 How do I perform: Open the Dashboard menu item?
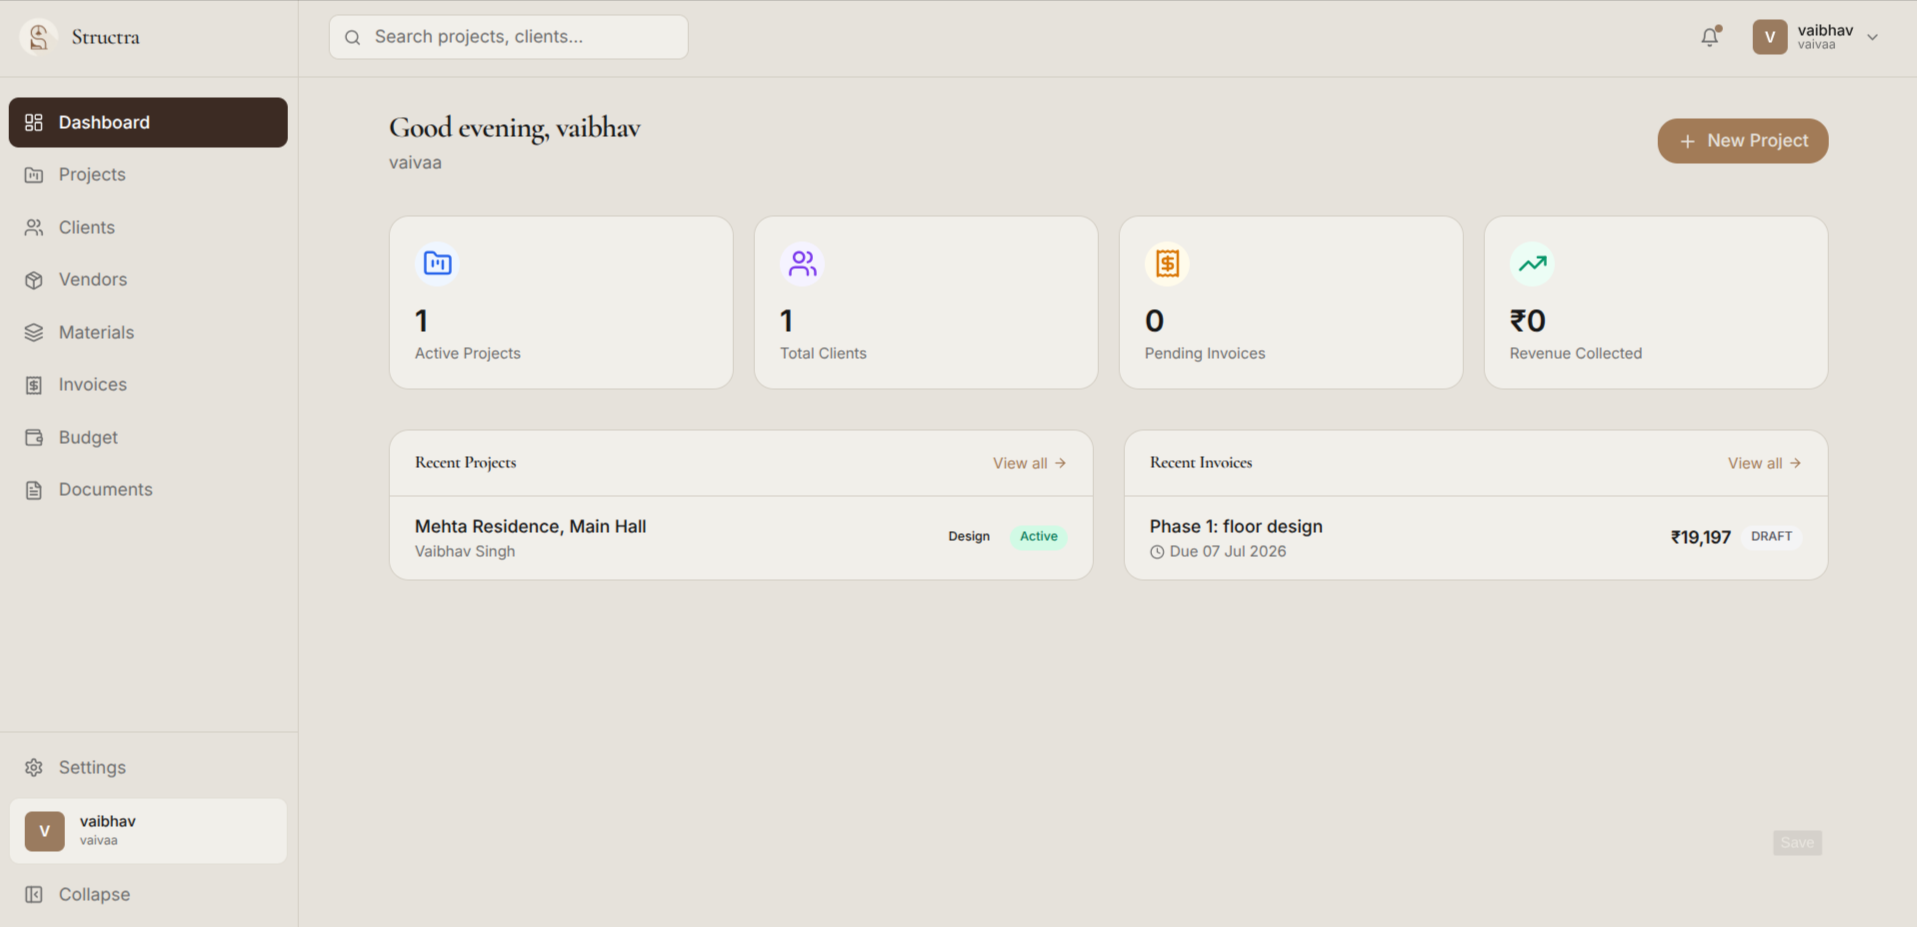tap(148, 122)
